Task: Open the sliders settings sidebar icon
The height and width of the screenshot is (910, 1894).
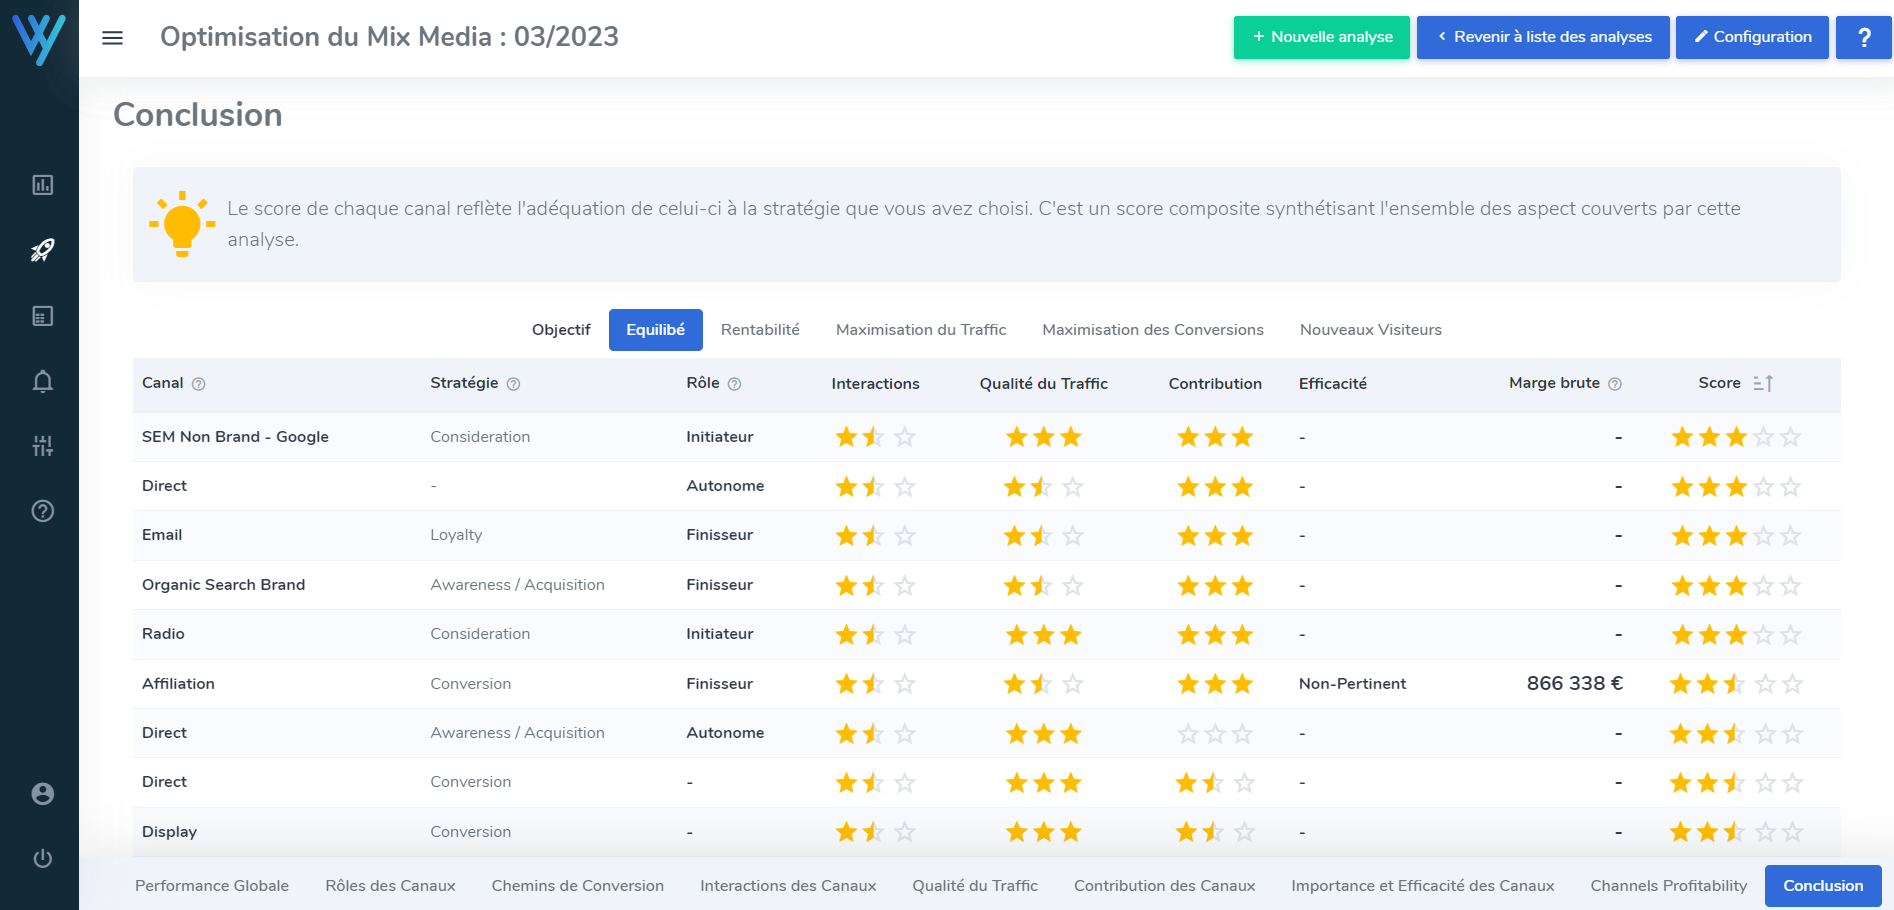Action: (42, 446)
